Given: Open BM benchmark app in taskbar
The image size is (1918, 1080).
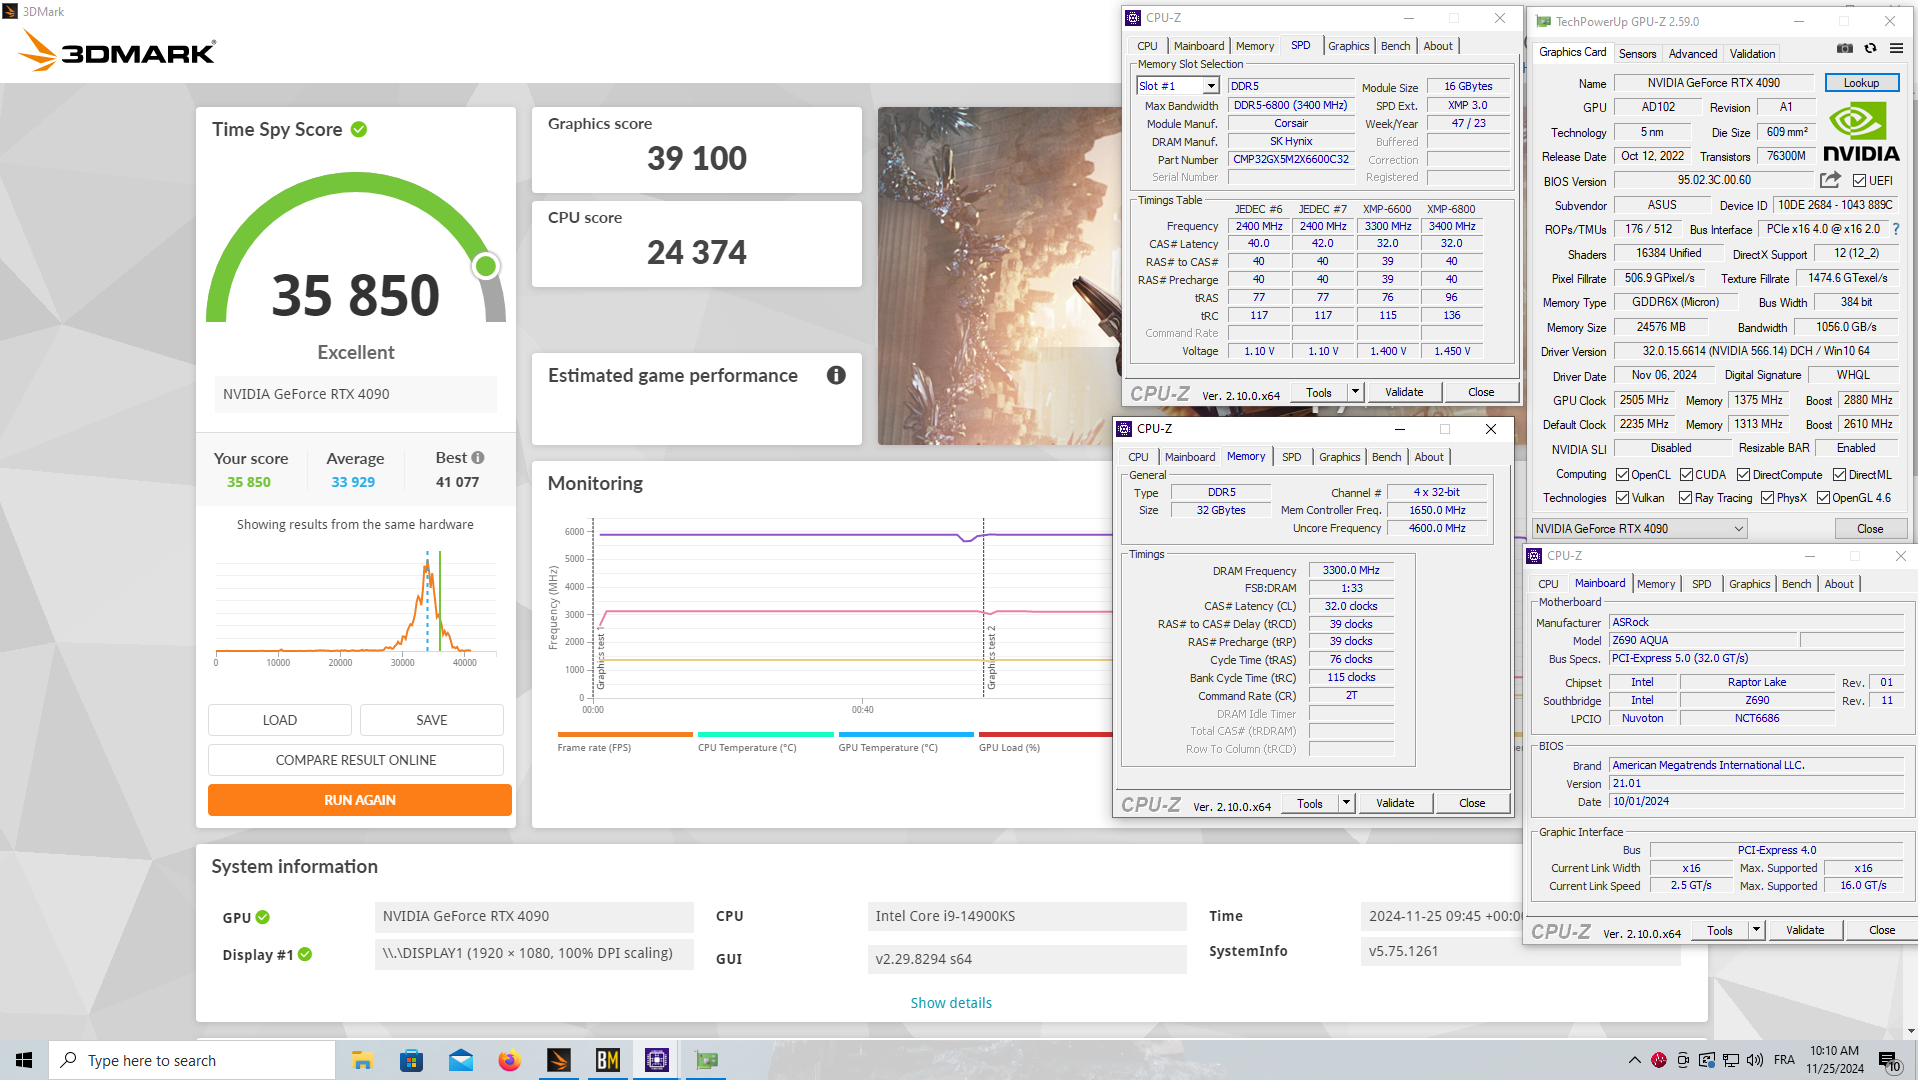Looking at the screenshot, I should coord(608,1060).
